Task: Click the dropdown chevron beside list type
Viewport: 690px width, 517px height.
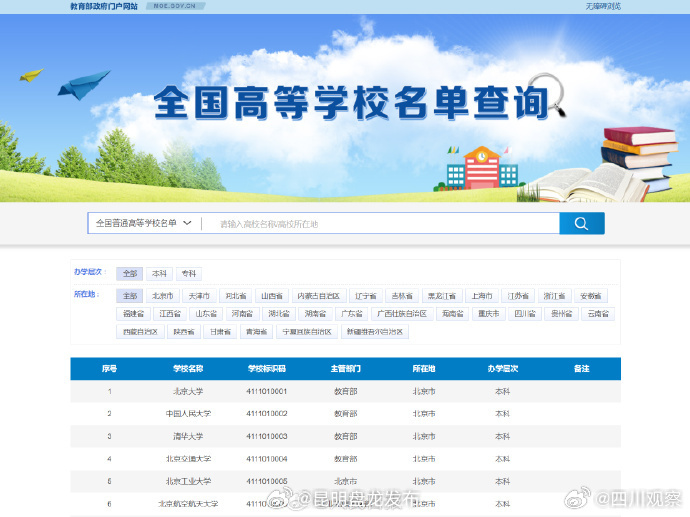Action: (187, 223)
